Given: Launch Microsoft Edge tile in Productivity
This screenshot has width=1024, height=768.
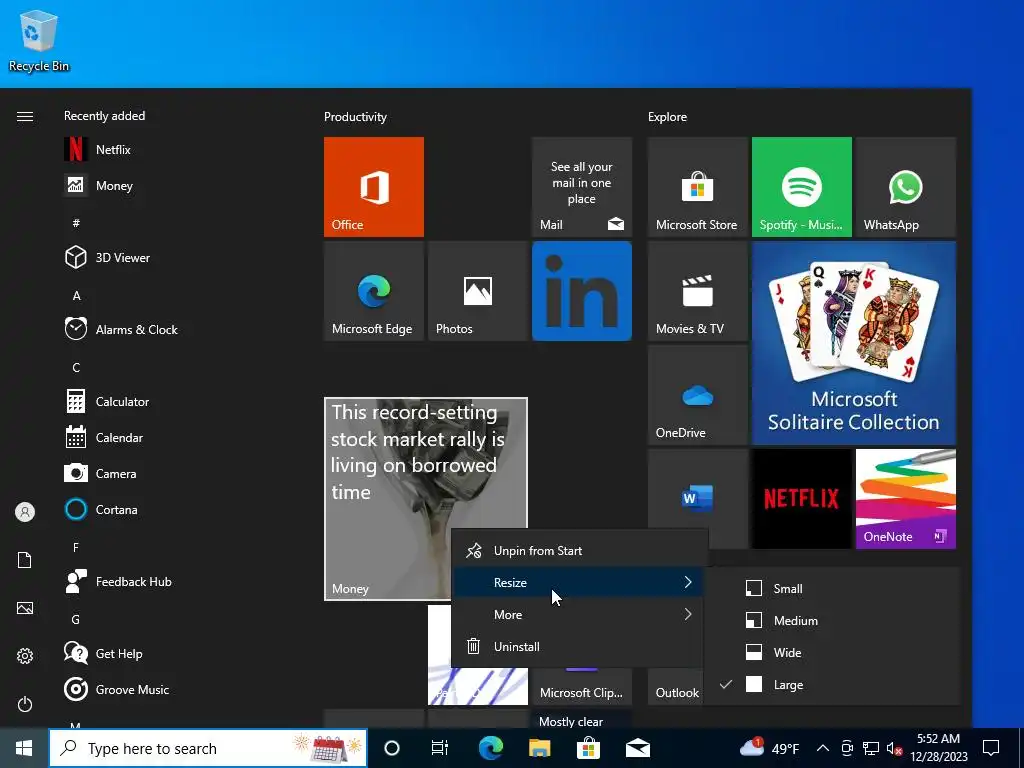Looking at the screenshot, I should point(374,291).
